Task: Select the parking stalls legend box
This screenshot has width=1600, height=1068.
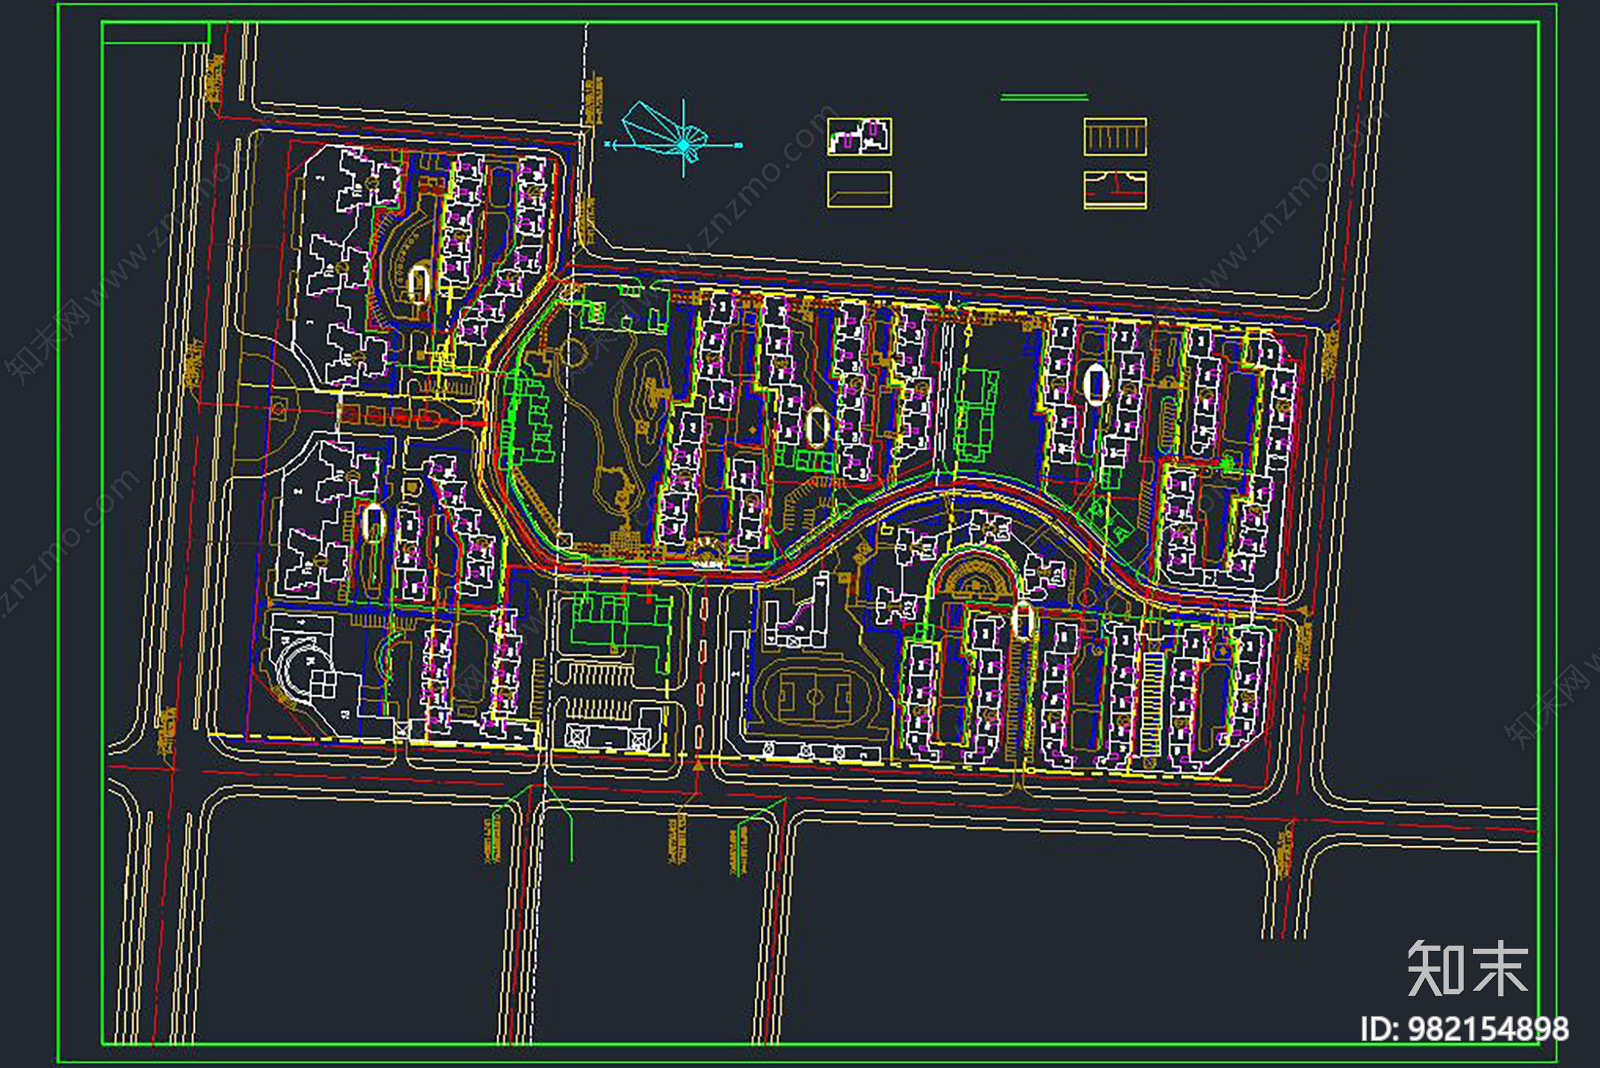Action: [x=1115, y=137]
